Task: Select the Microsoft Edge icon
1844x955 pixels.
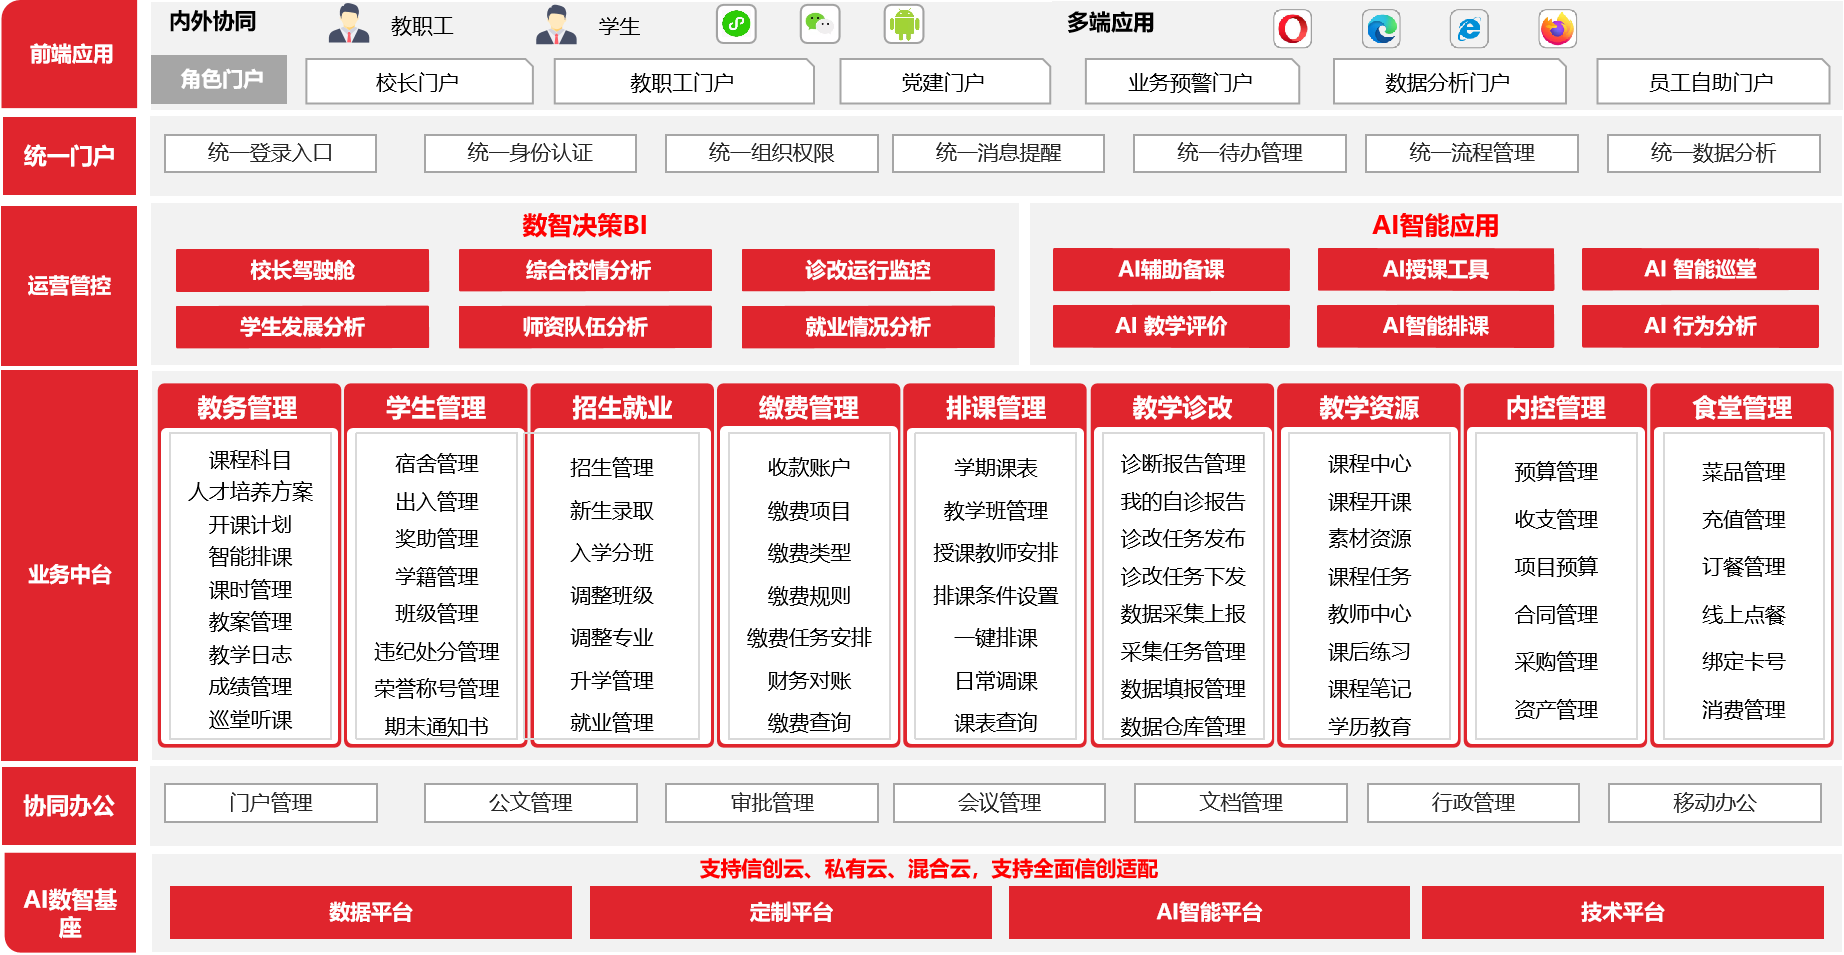Action: pyautogui.click(x=1381, y=31)
